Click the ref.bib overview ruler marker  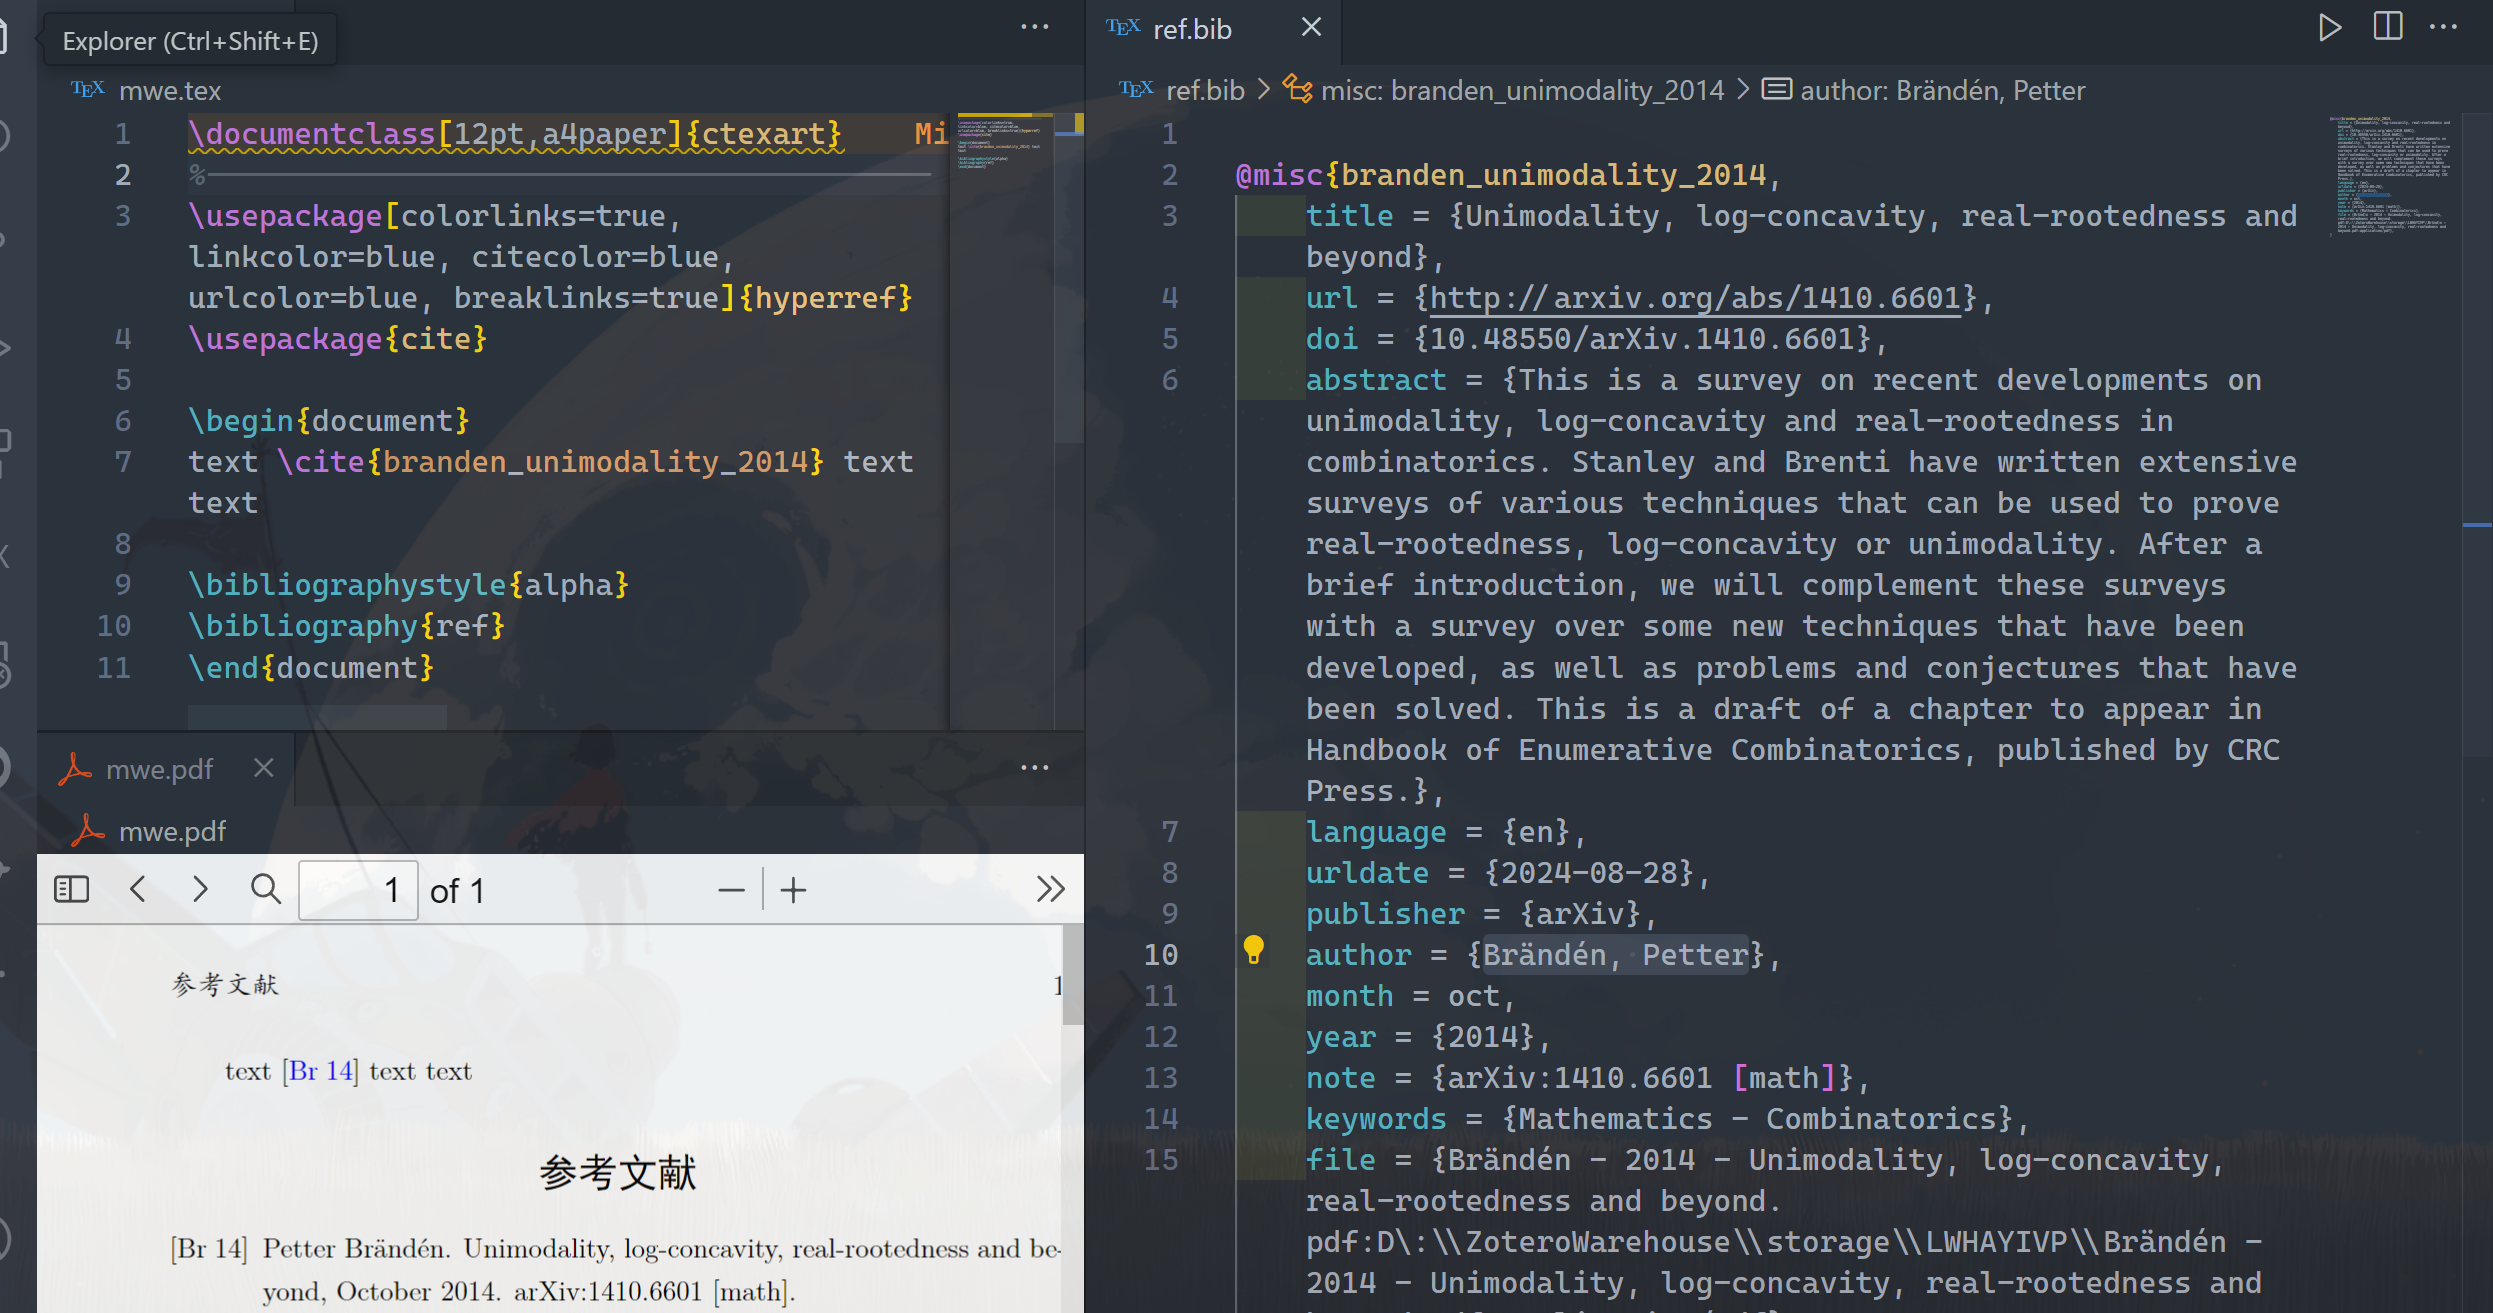tap(2476, 524)
